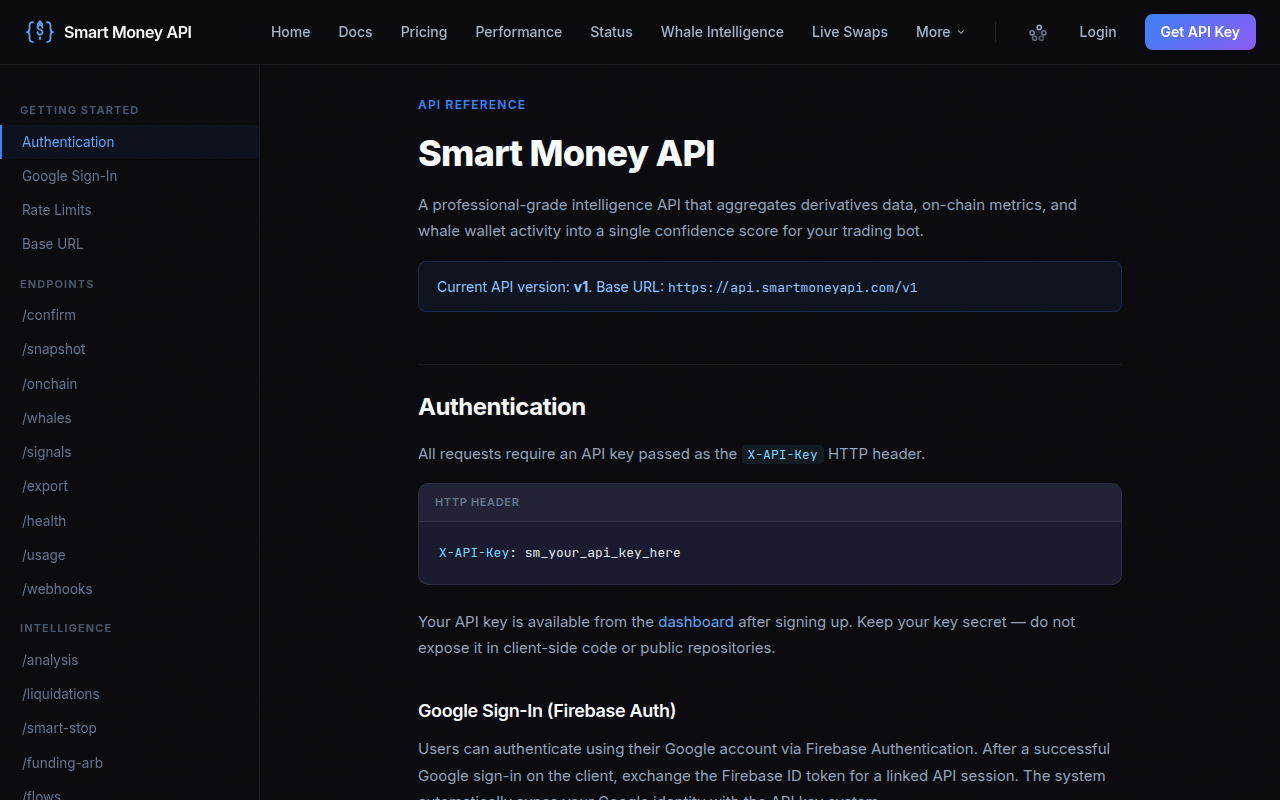The width and height of the screenshot is (1280, 800).
Task: Open the /confirm endpoint docs
Action: (x=130, y=315)
